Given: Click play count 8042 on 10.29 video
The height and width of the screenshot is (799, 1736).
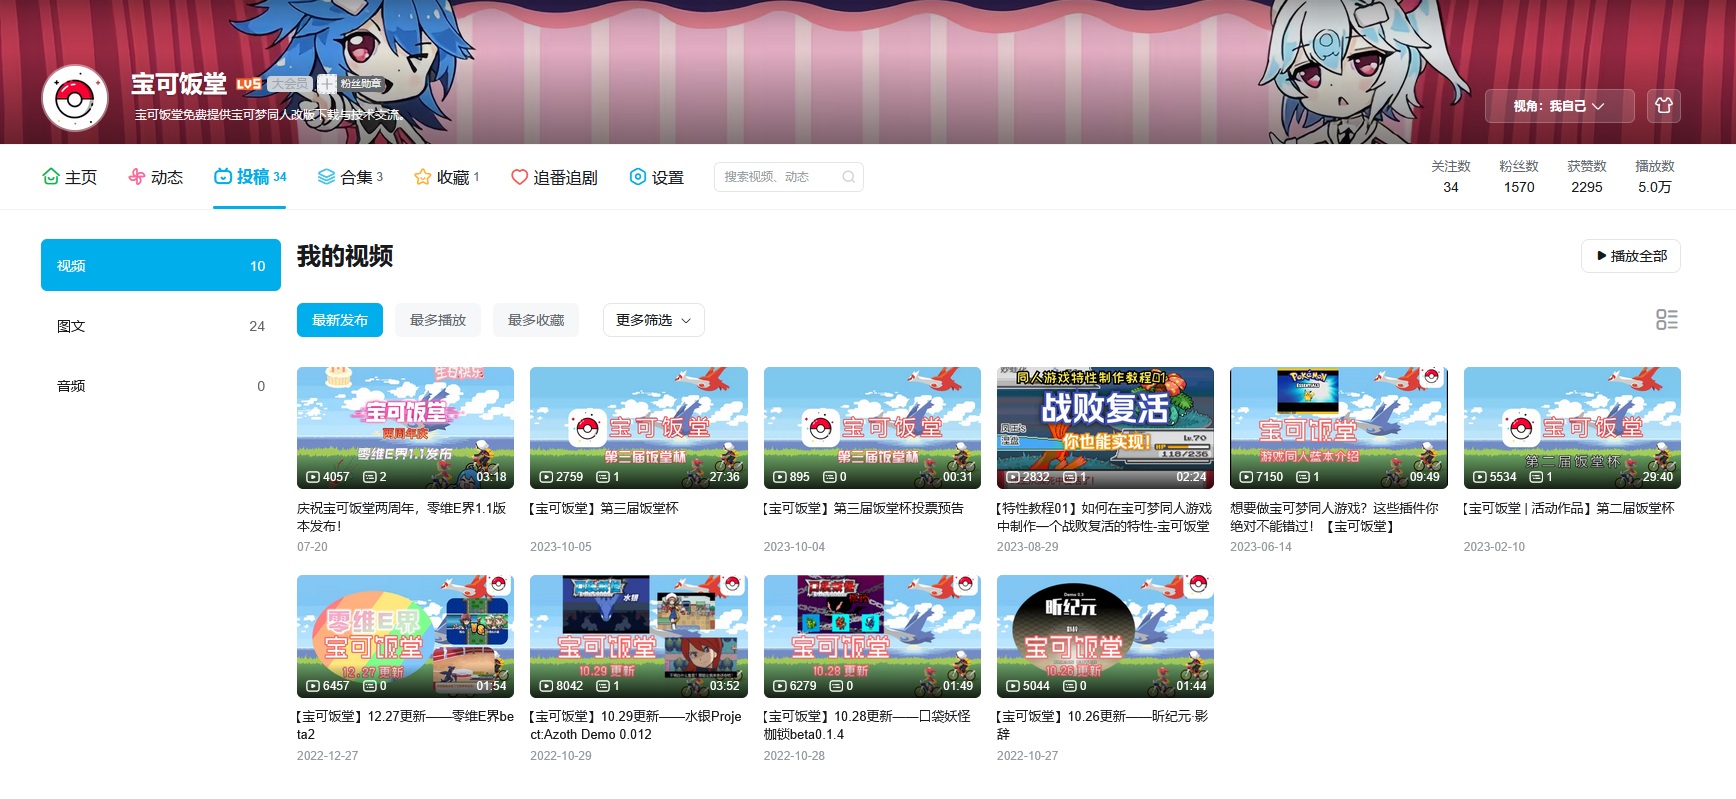Looking at the screenshot, I should 562,686.
